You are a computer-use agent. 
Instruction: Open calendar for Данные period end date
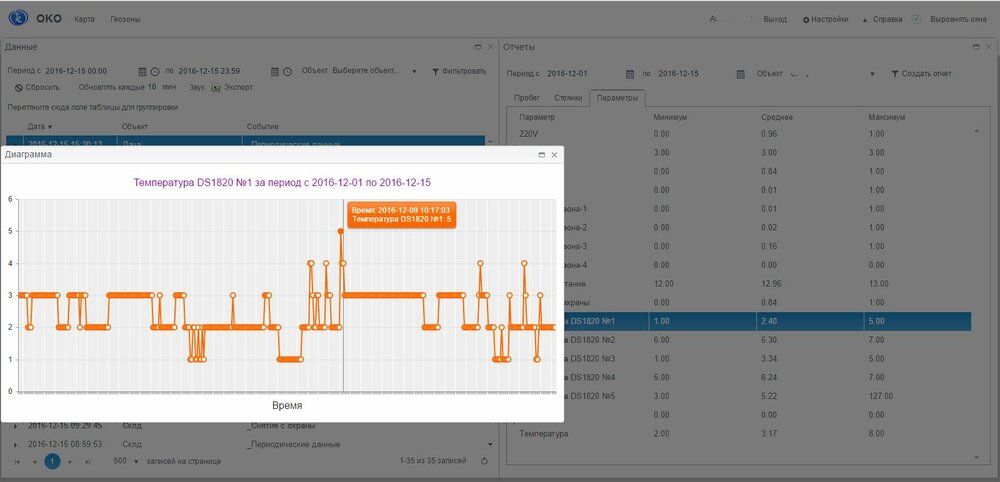pyautogui.click(x=274, y=71)
